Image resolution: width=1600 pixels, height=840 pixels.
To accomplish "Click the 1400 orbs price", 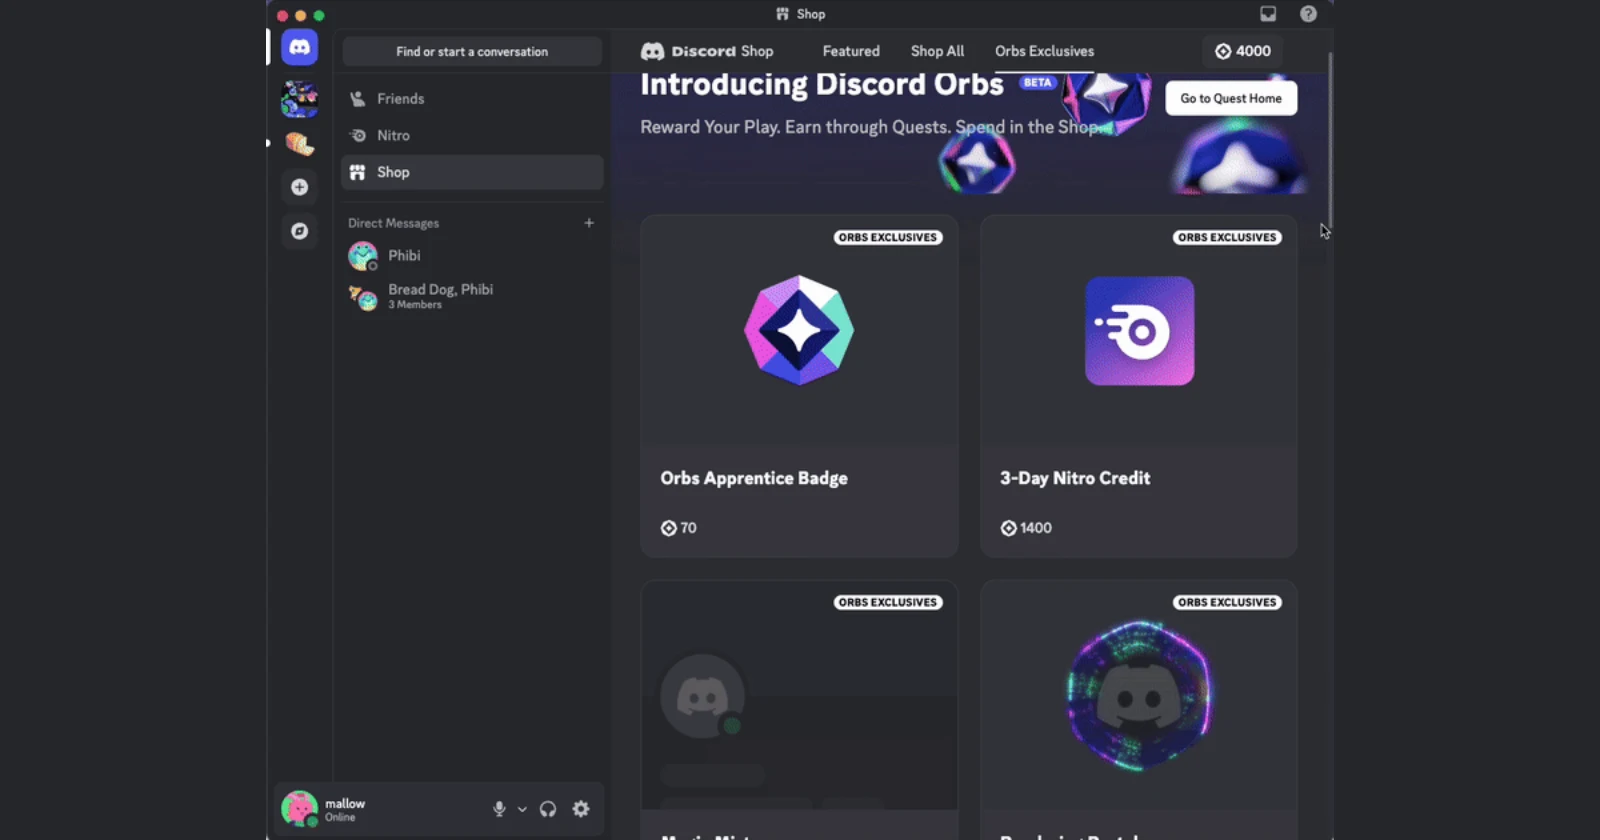I will click(x=1026, y=528).
